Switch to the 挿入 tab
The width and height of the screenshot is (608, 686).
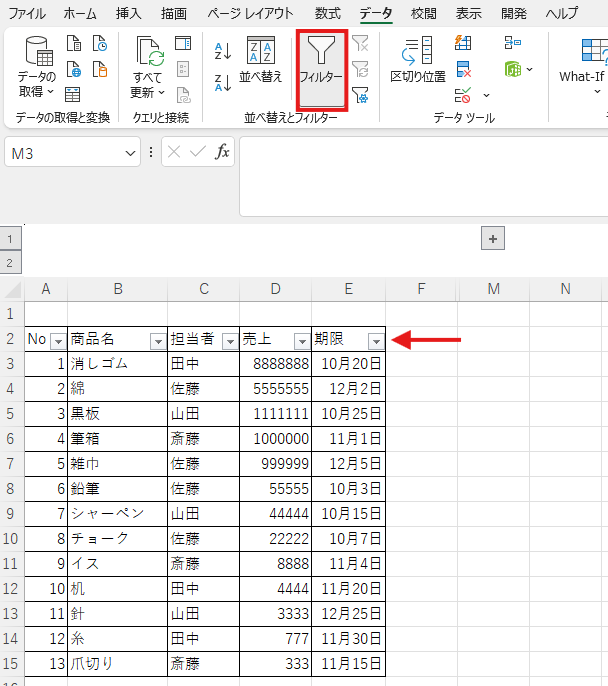point(129,14)
